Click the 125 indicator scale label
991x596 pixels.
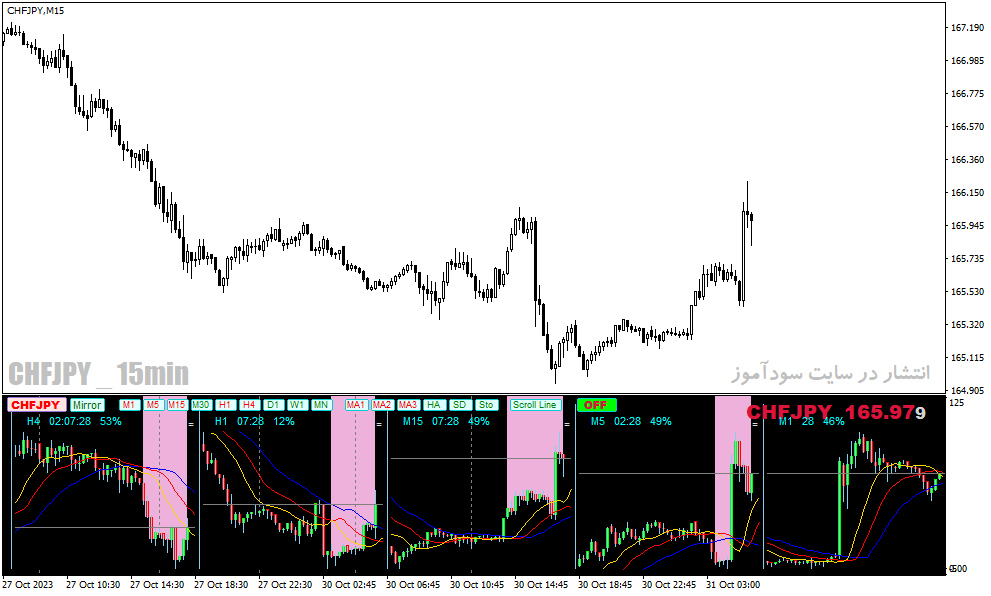[957, 403]
